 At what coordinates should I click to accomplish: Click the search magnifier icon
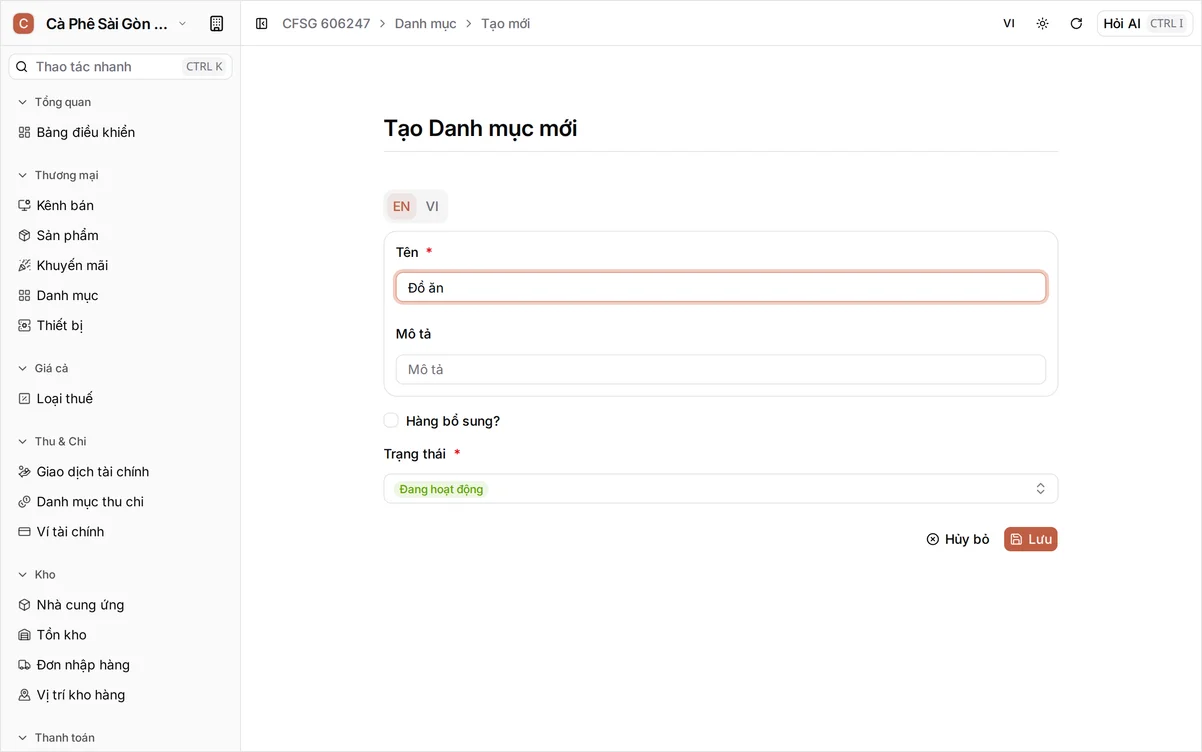click(x=22, y=67)
